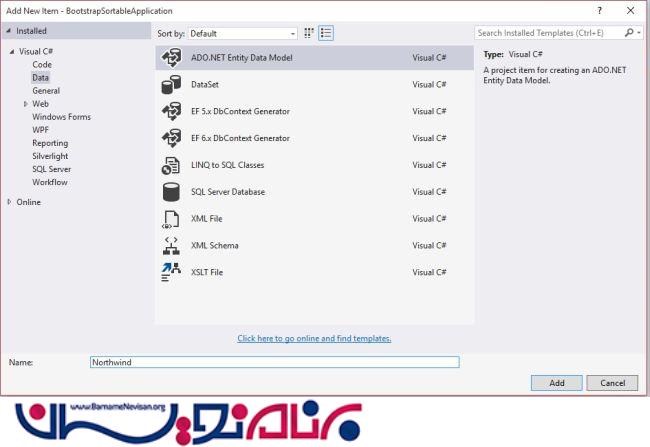Screen dimensions: 650x447
Task: Select the 'XML Schema' template name
Action: (215, 245)
